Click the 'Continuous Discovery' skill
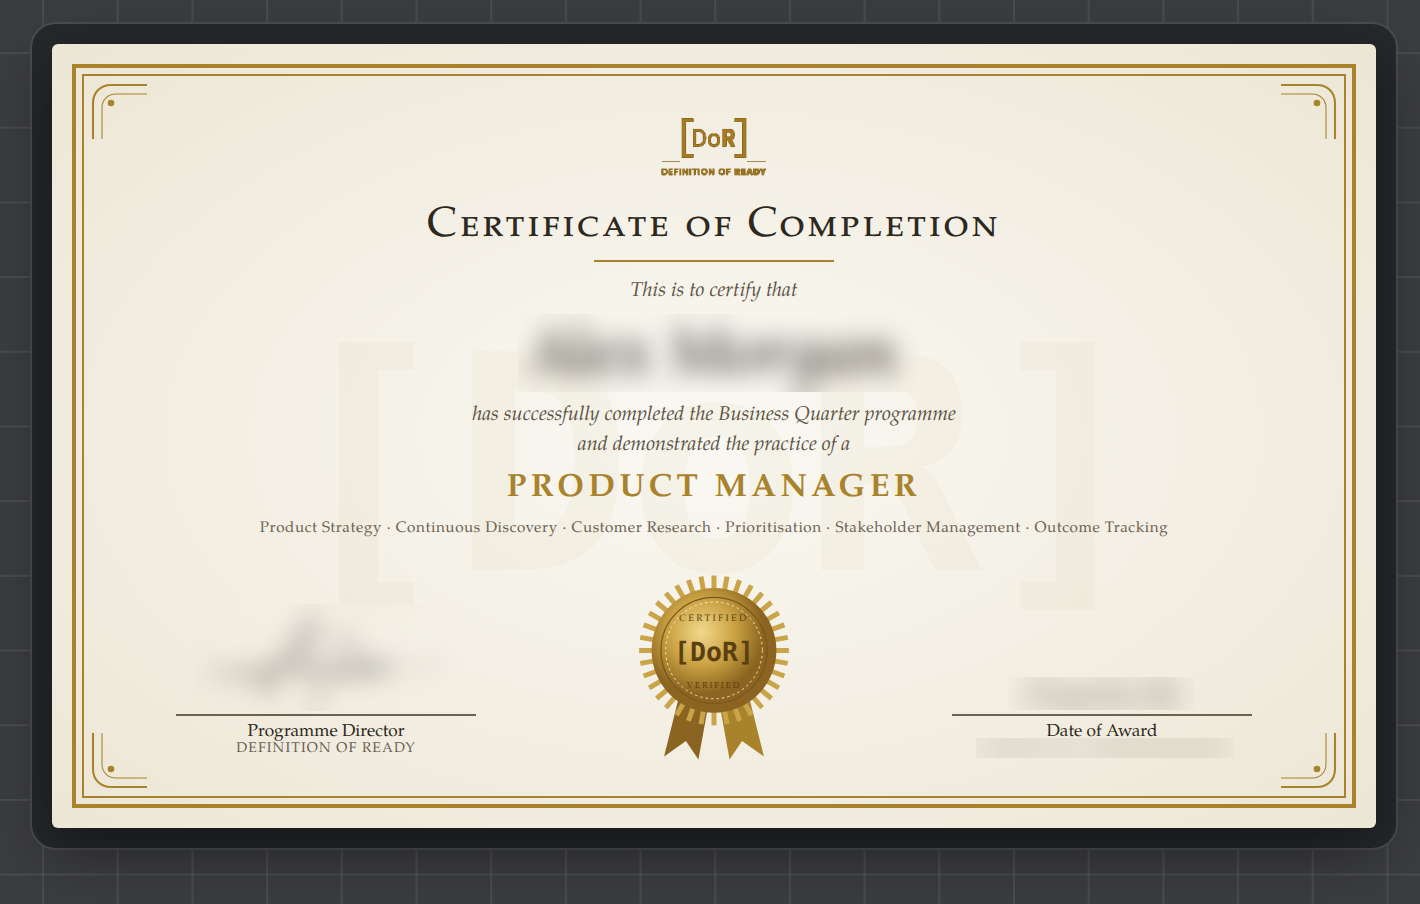The image size is (1420, 904). [476, 527]
